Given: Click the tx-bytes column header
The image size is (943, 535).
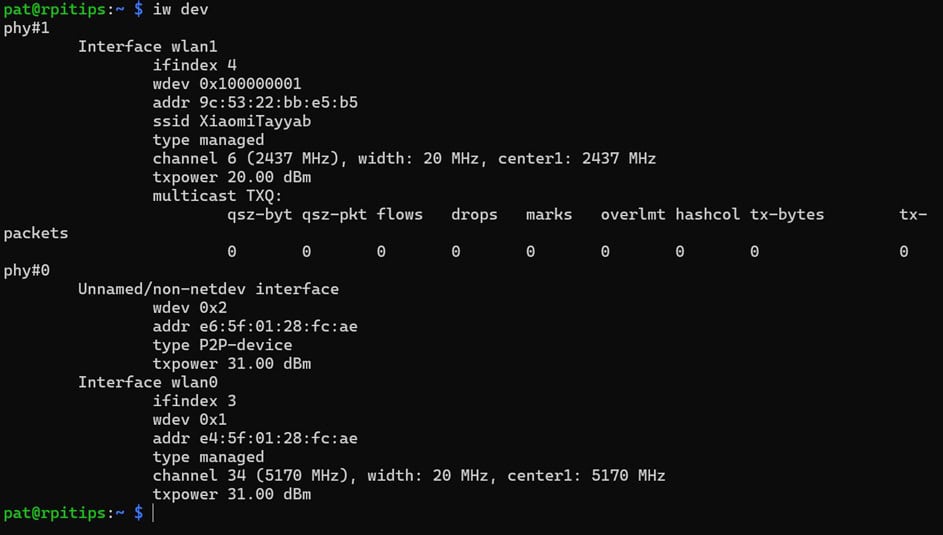Looking at the screenshot, I should pos(787,214).
